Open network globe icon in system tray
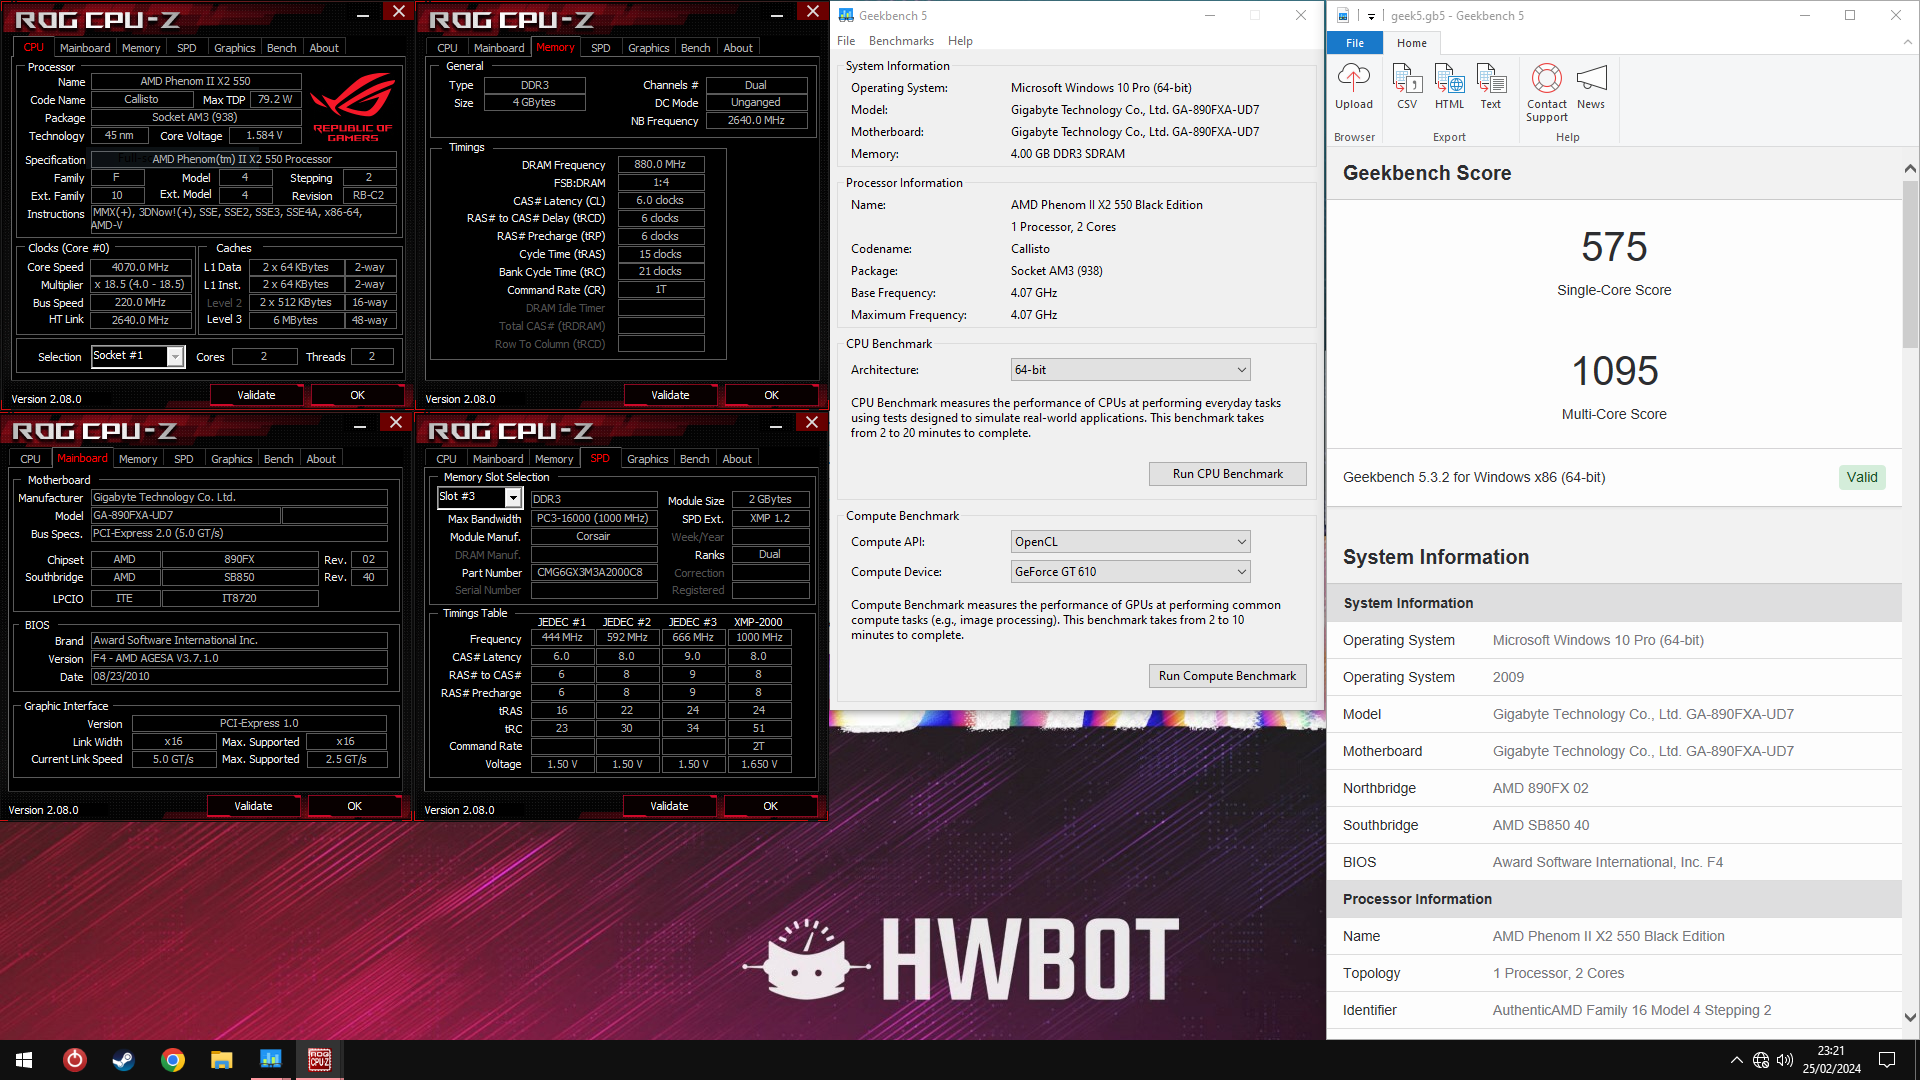This screenshot has height=1080, width=1920. tap(1761, 1060)
